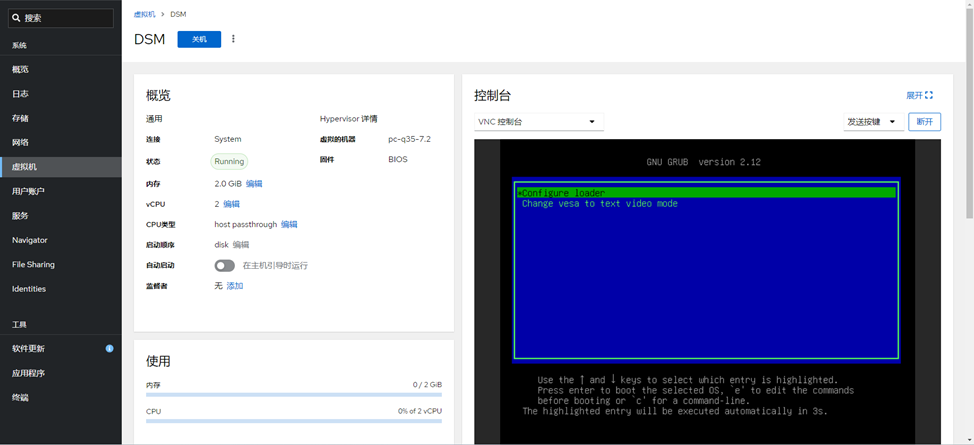This screenshot has width=974, height=445.
Task: Select Configure loader GRUB entry
Action: click(x=706, y=193)
